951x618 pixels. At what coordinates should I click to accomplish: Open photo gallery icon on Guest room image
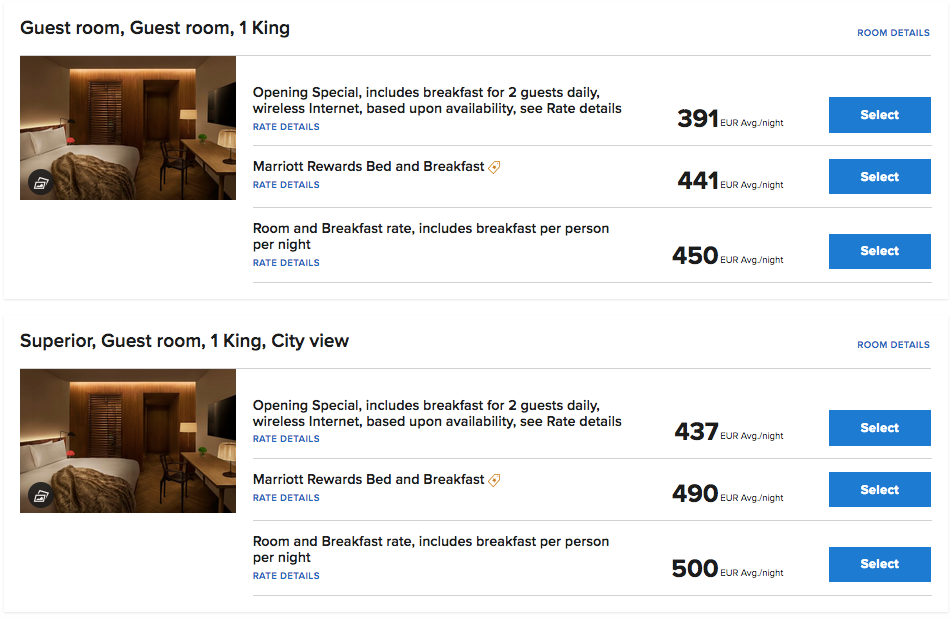[41, 183]
